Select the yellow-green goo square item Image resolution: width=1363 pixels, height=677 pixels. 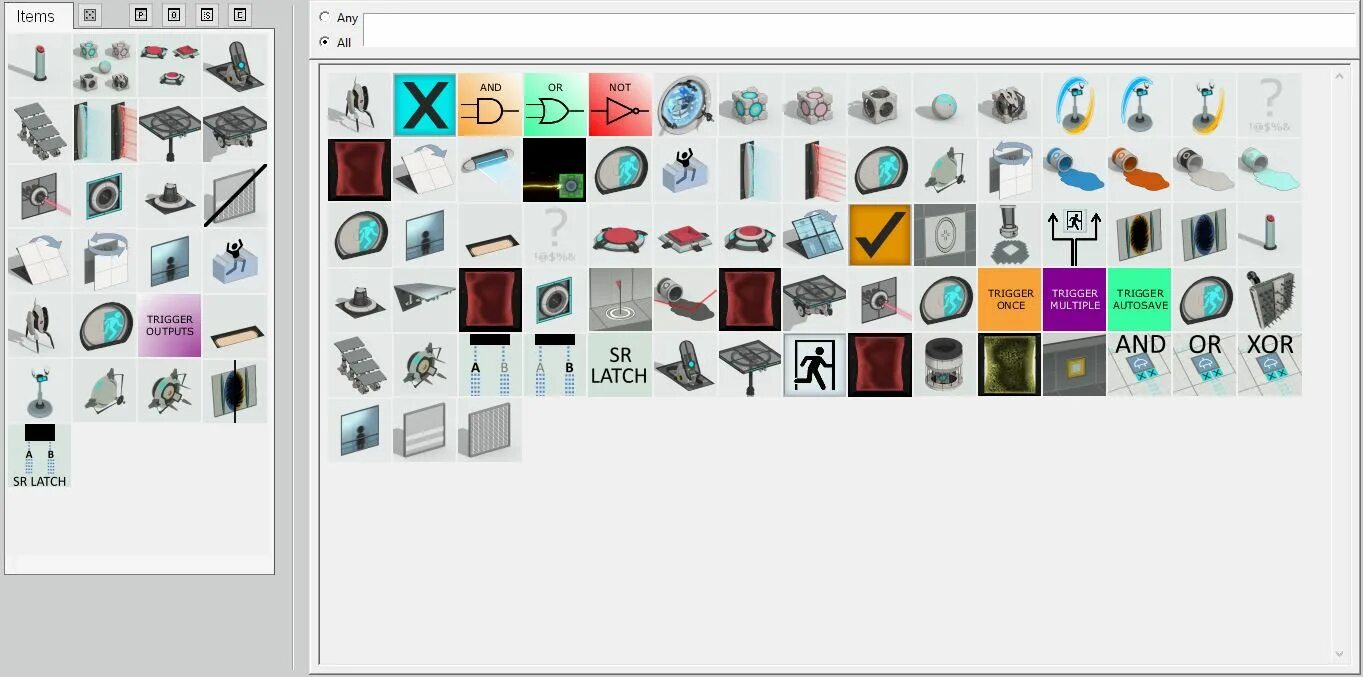point(1010,365)
